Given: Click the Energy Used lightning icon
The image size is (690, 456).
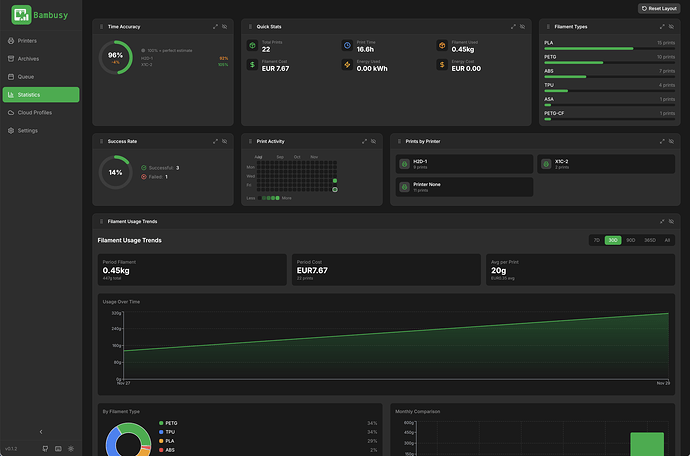Looking at the screenshot, I should pyautogui.click(x=347, y=65).
